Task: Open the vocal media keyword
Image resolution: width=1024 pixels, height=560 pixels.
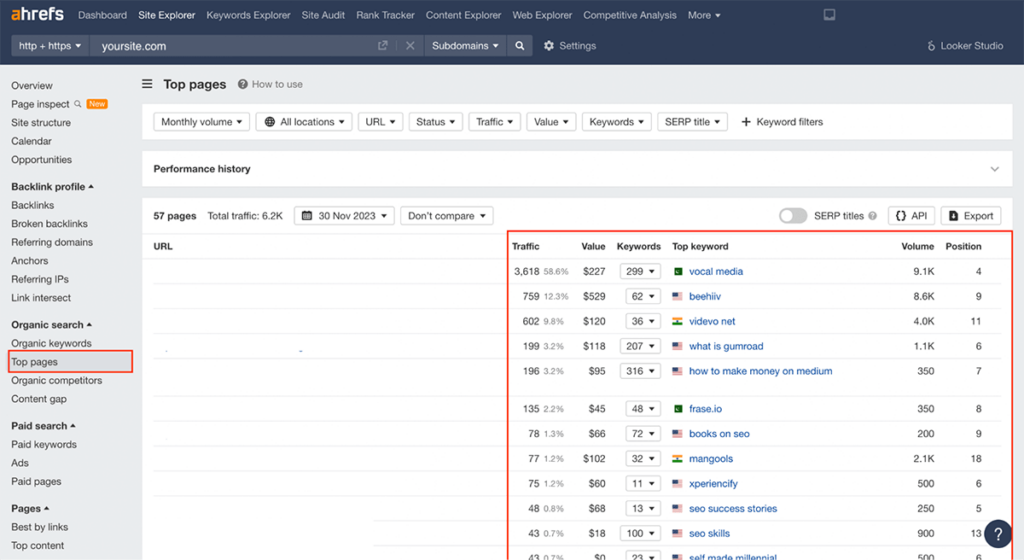Action: click(716, 272)
